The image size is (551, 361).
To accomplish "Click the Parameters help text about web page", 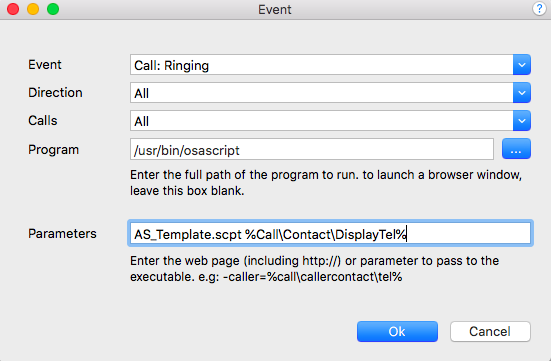I will coord(315,269).
